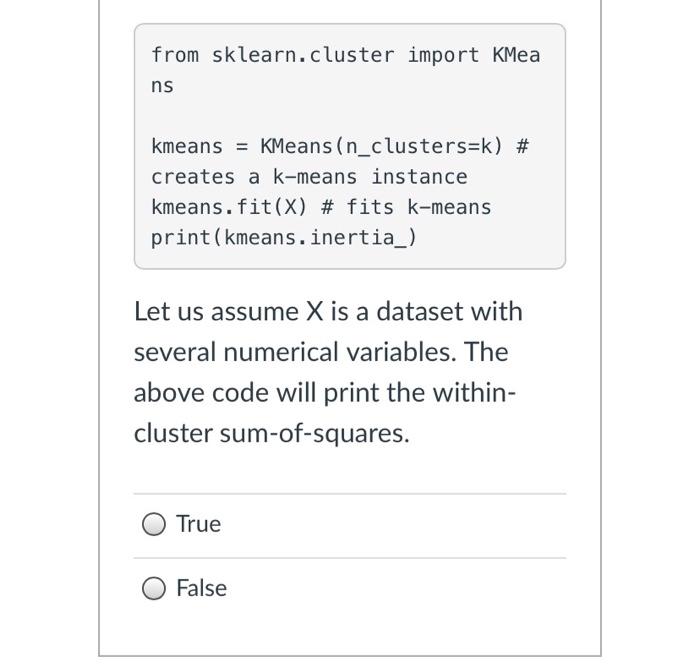700x668 pixels.
Task: Choose the "False" answer label text
Action: pos(202,588)
